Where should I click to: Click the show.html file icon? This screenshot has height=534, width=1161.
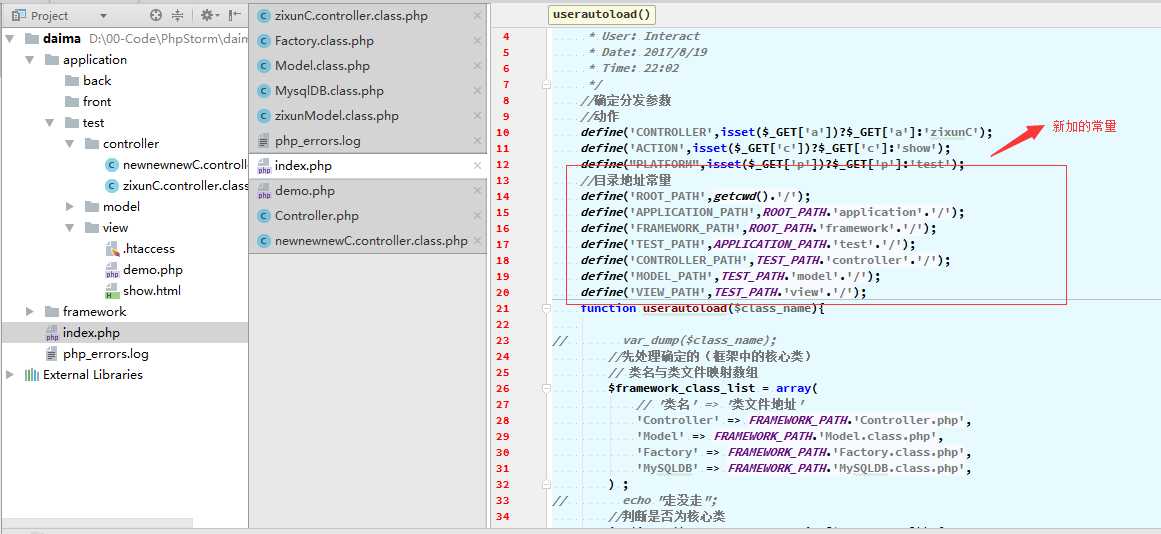click(x=113, y=291)
